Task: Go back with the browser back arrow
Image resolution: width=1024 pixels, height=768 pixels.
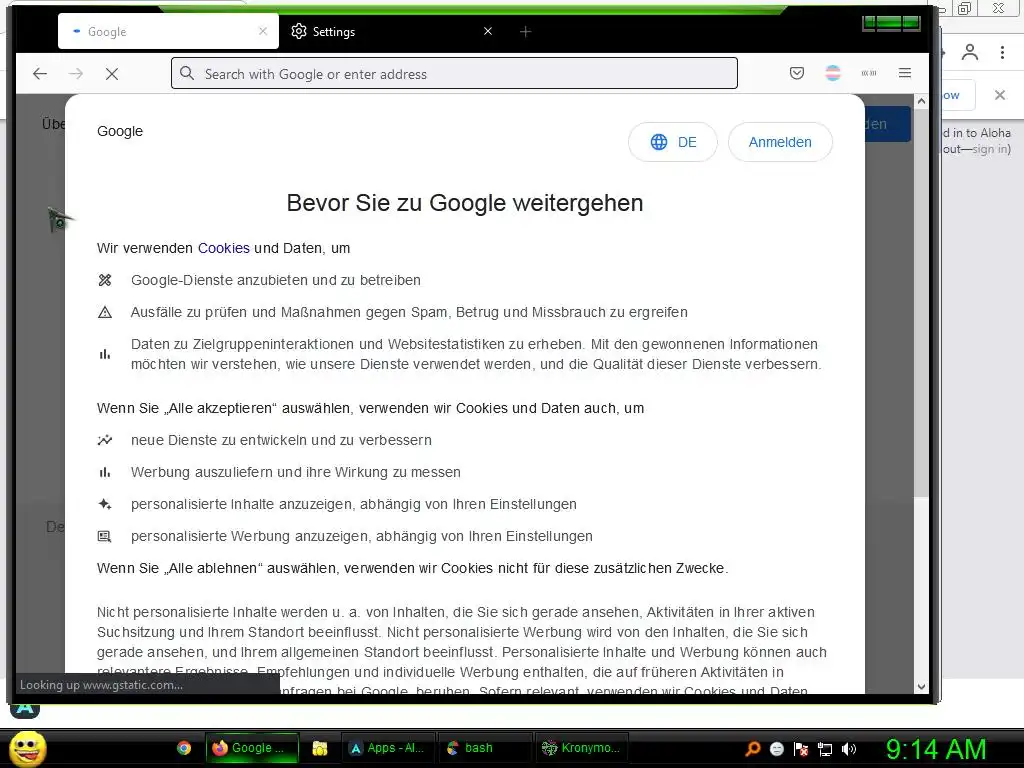Action: tap(40, 74)
